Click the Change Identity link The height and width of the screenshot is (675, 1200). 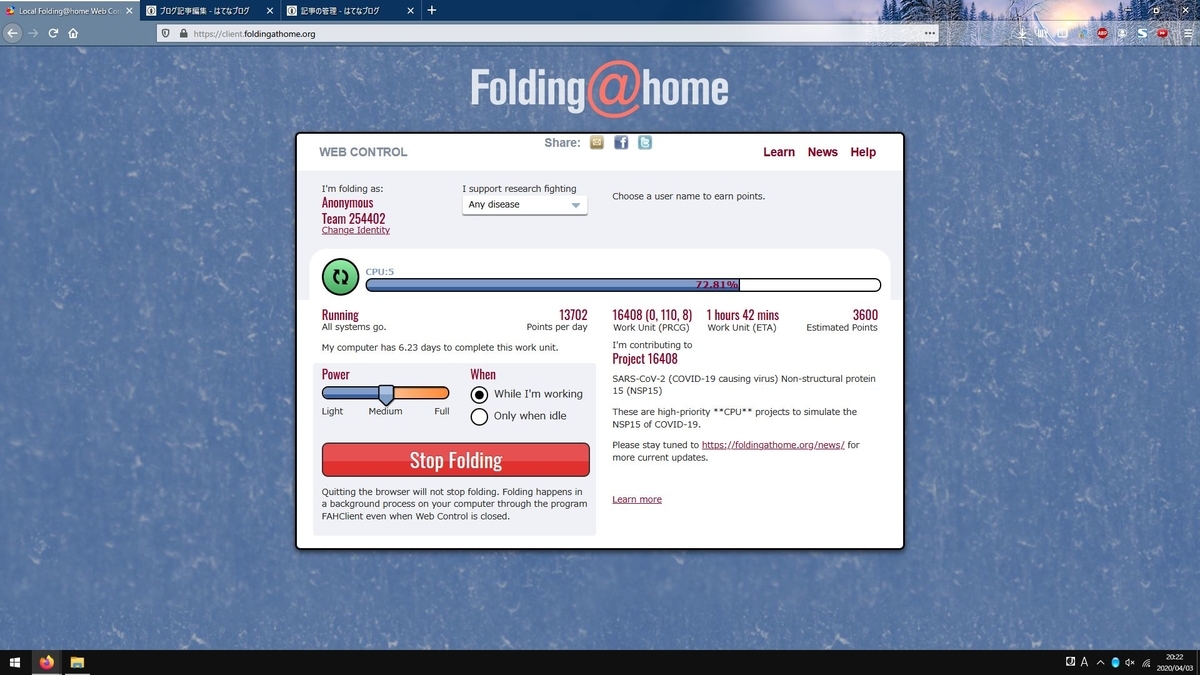point(356,230)
